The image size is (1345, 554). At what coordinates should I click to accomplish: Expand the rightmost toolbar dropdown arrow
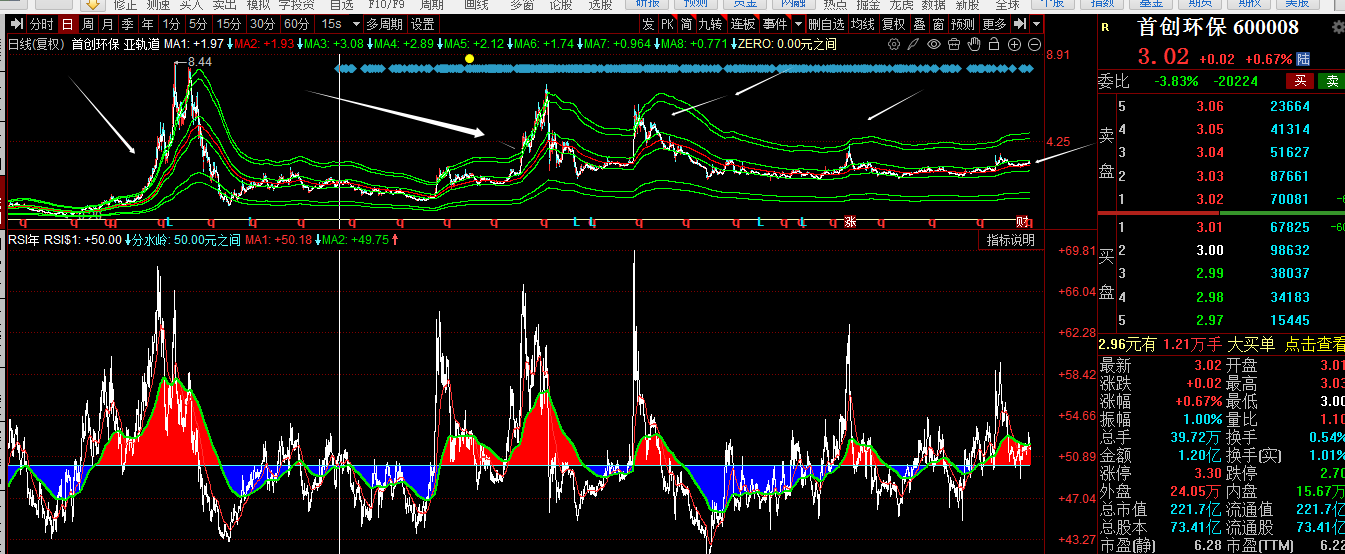1036,23
